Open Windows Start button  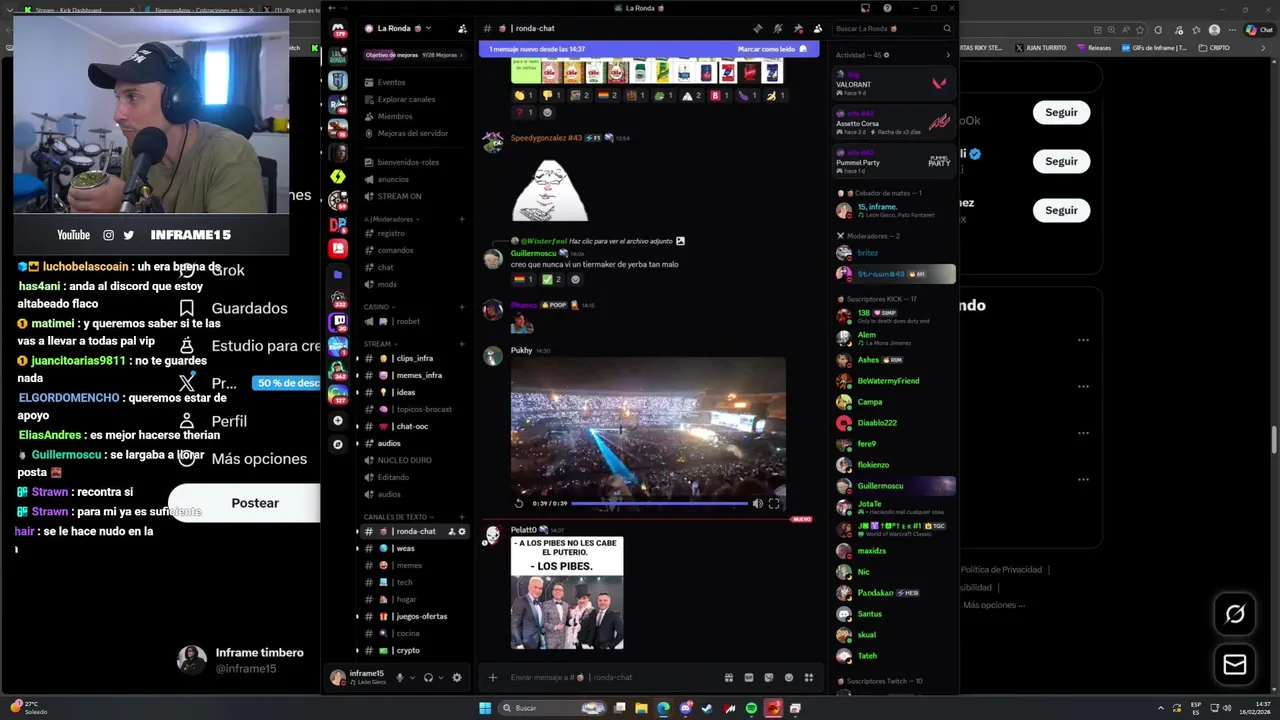pos(485,708)
